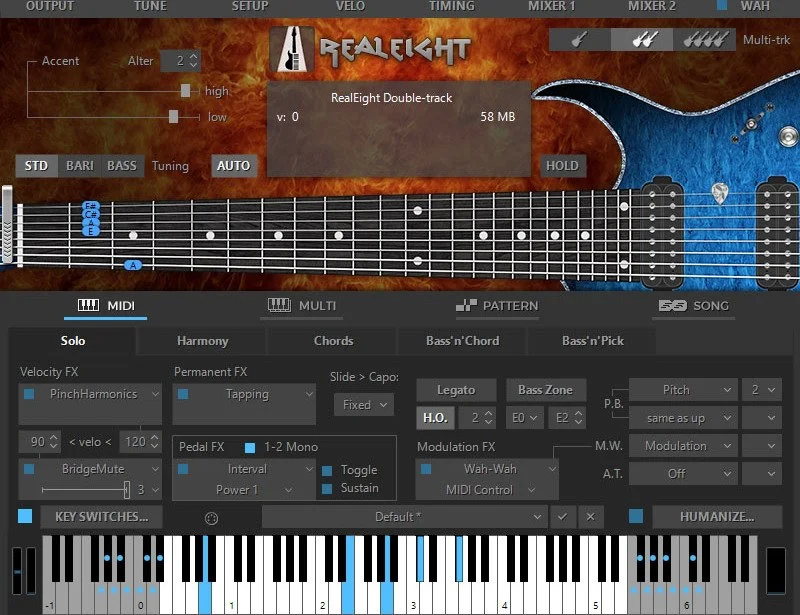The width and height of the screenshot is (800, 615).
Task: Click the RealEight metronome logo
Action: [292, 49]
